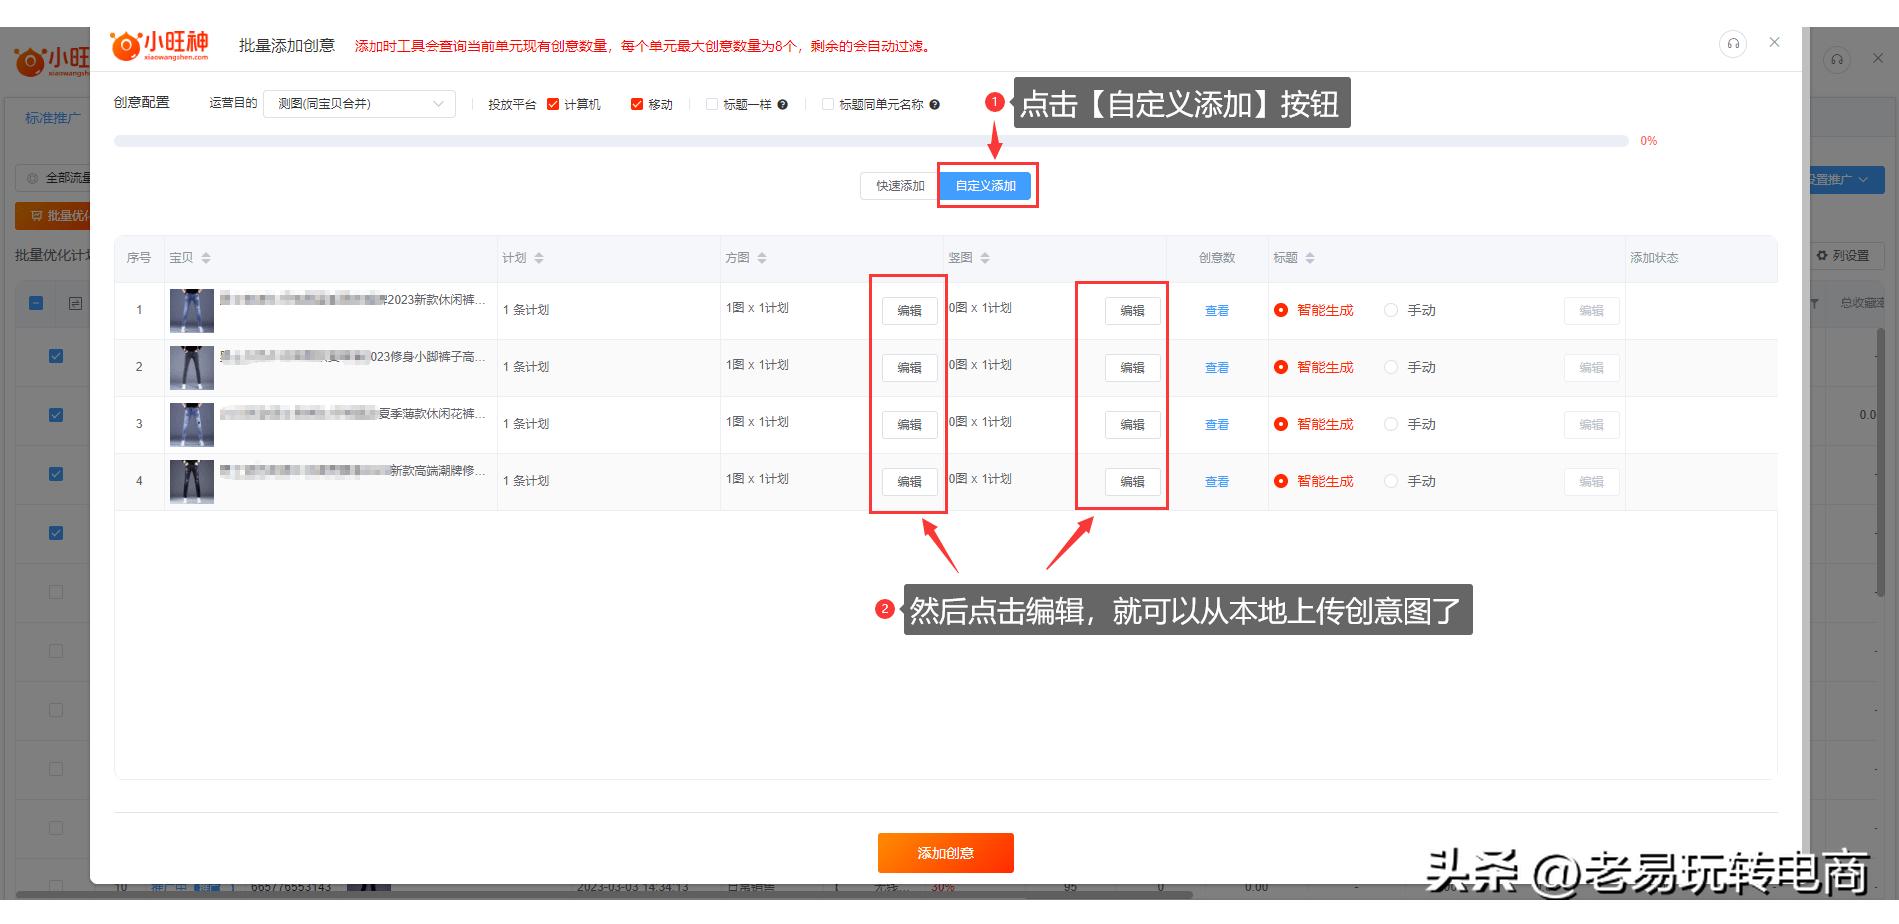The height and width of the screenshot is (924, 1899).
Task: Click the headset support icon in dialog header
Action: (1733, 43)
